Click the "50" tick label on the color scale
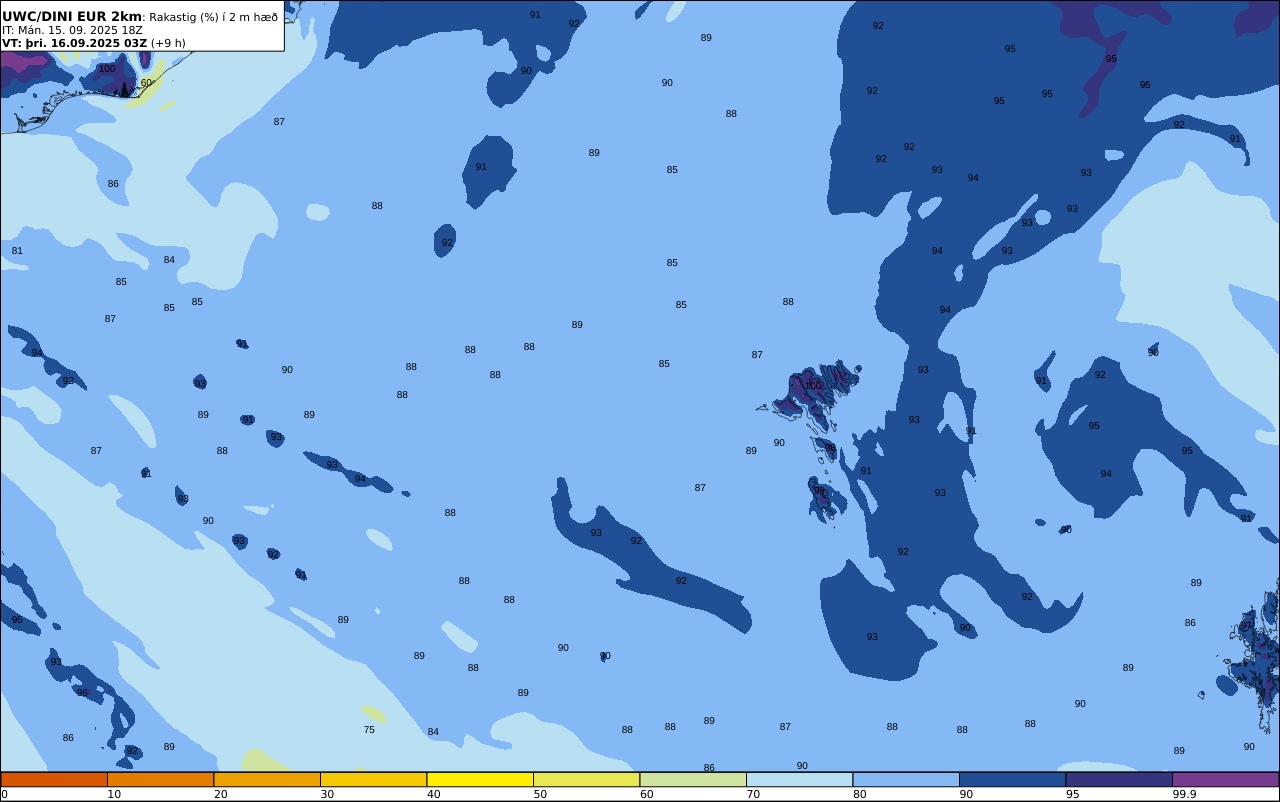Screen dimensions: 1280x802 (x=540, y=794)
